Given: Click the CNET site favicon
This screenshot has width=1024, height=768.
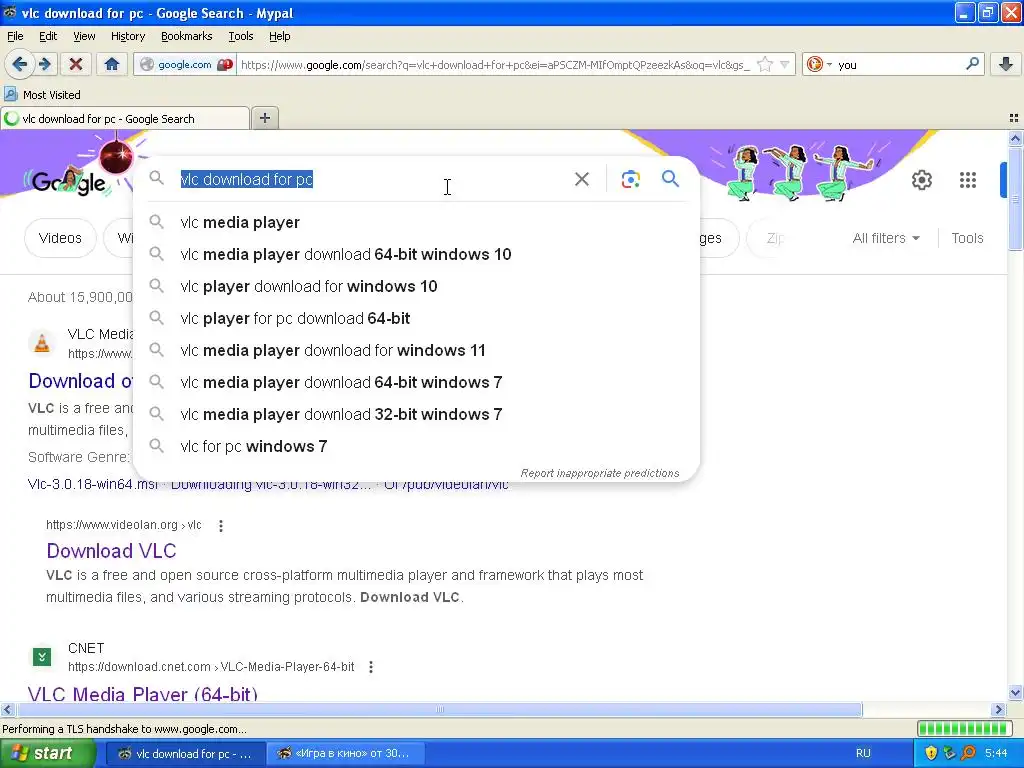Looking at the screenshot, I should (42, 656).
